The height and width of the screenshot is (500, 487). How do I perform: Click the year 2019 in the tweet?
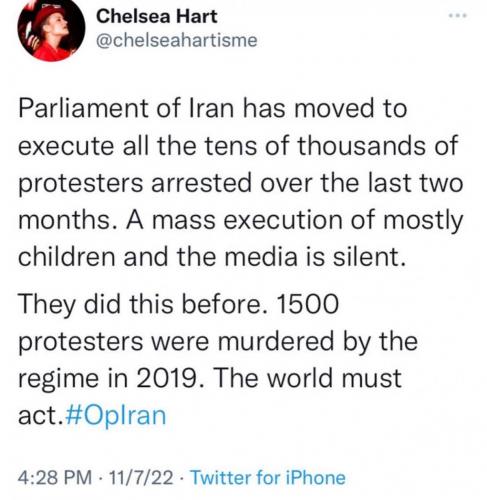point(166,378)
